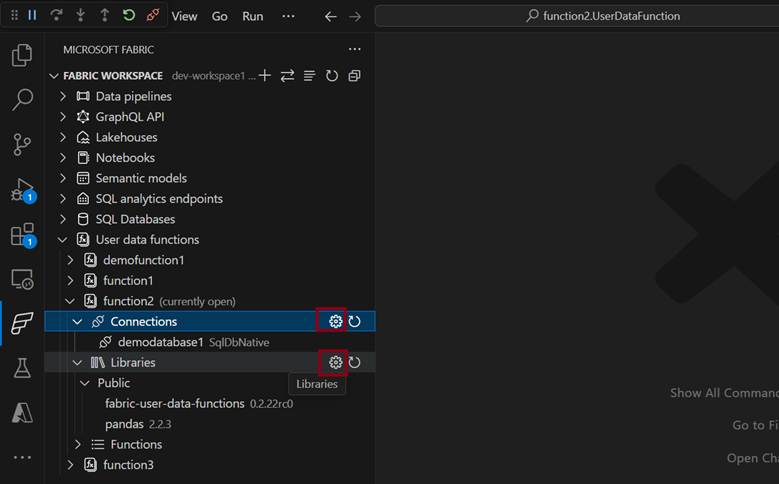Viewport: 779px width, 484px height.
Task: Click the list view icon in workspace header
Action: 310,76
